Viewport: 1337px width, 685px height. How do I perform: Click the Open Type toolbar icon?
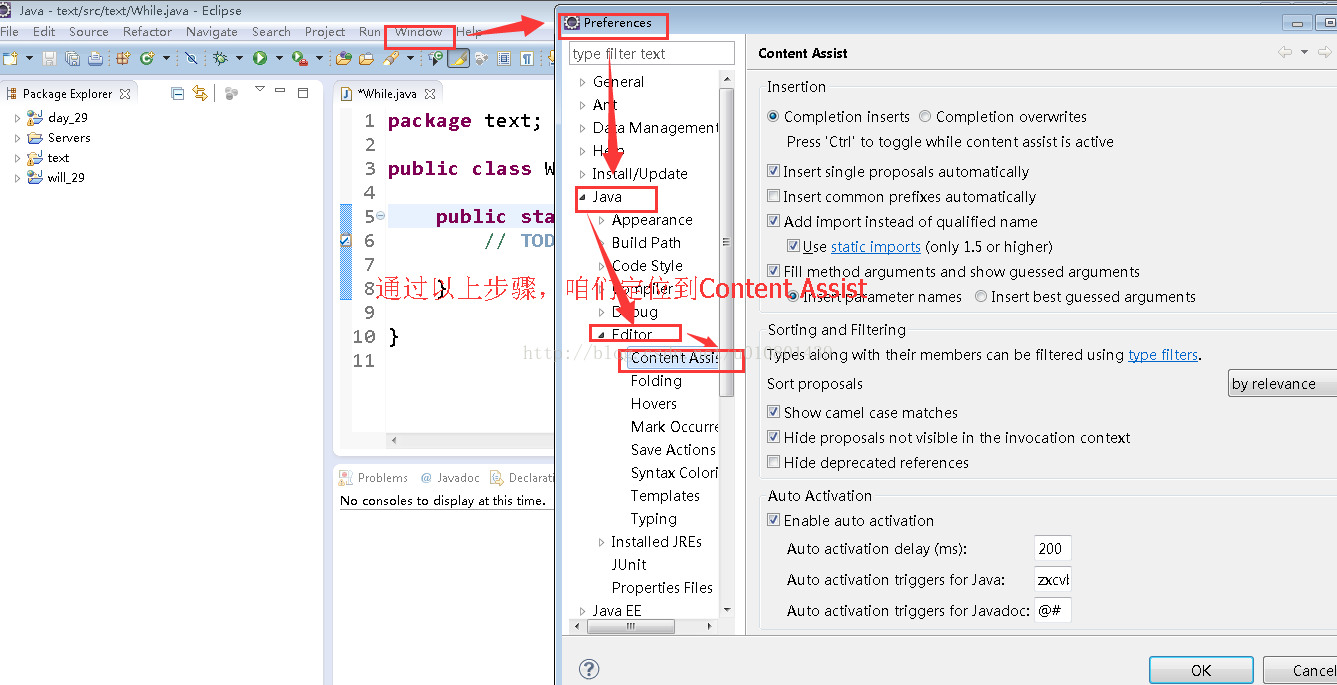[343, 58]
